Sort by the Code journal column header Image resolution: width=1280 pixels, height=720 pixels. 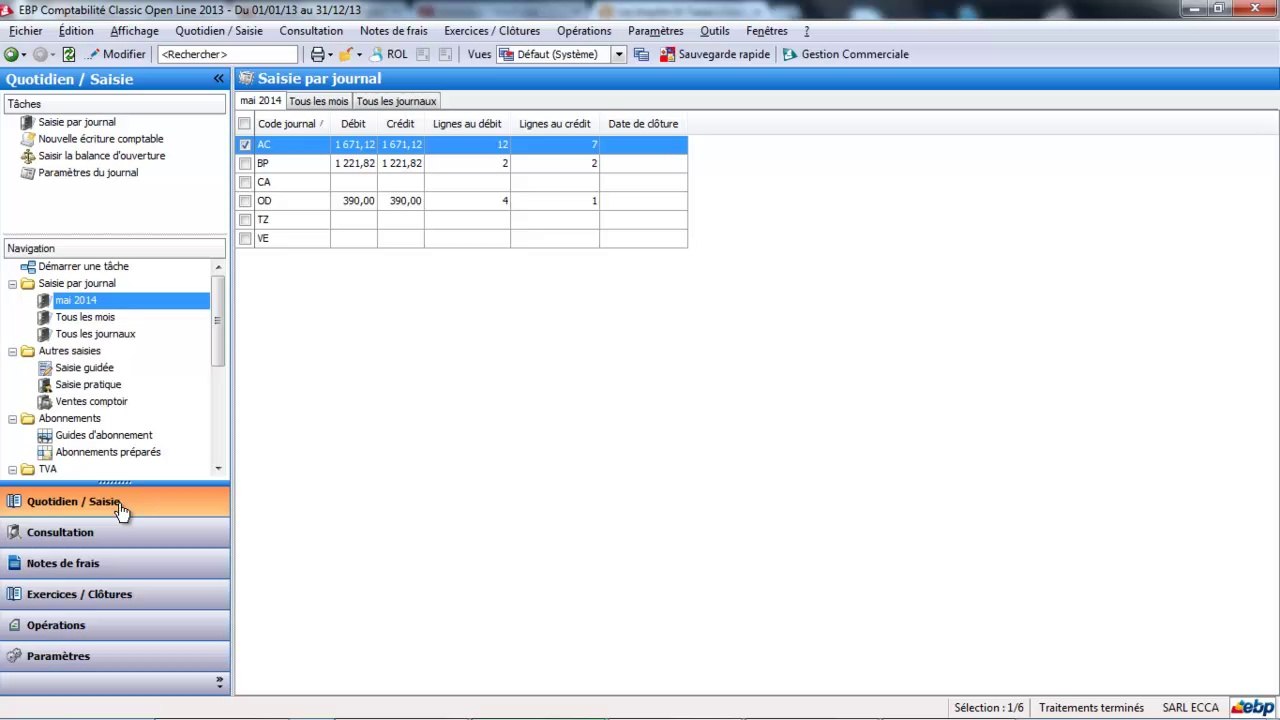click(292, 124)
